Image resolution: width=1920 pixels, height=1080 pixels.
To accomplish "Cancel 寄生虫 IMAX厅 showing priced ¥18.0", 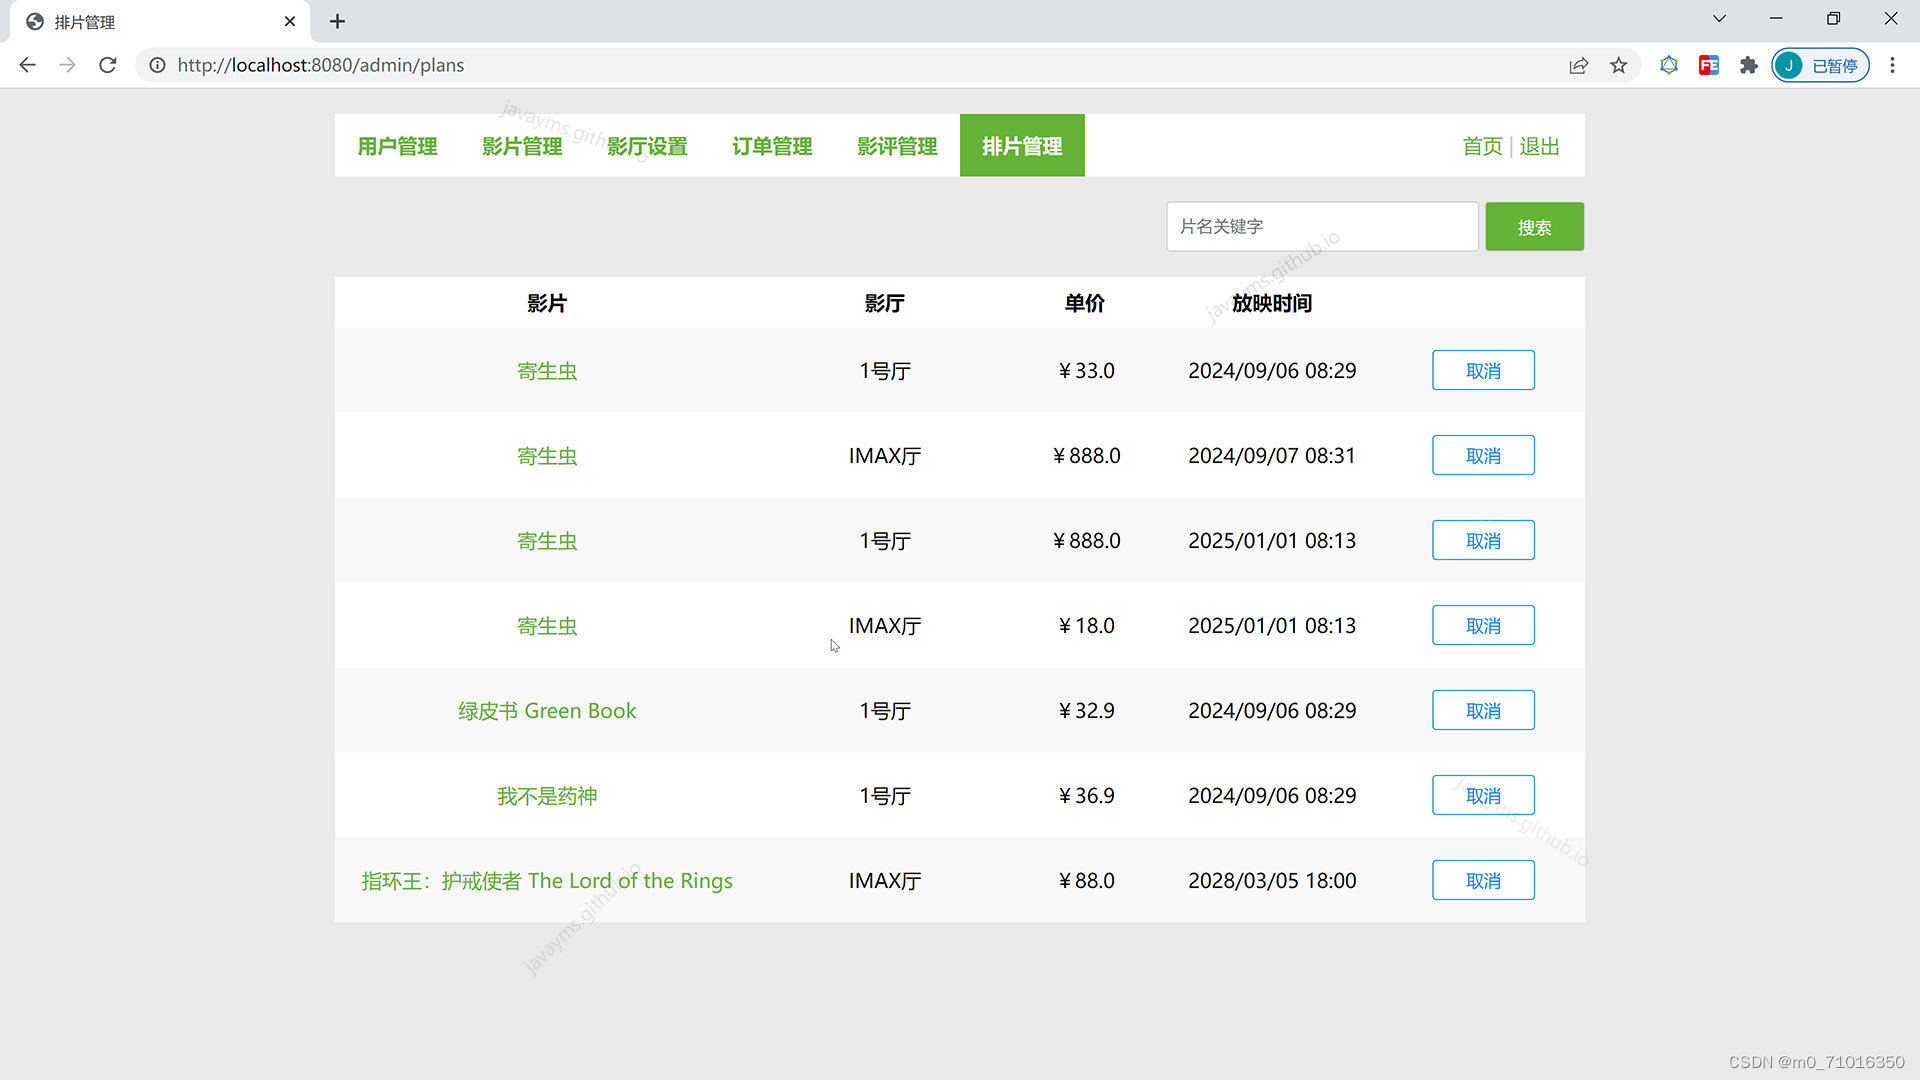I will [x=1483, y=626].
